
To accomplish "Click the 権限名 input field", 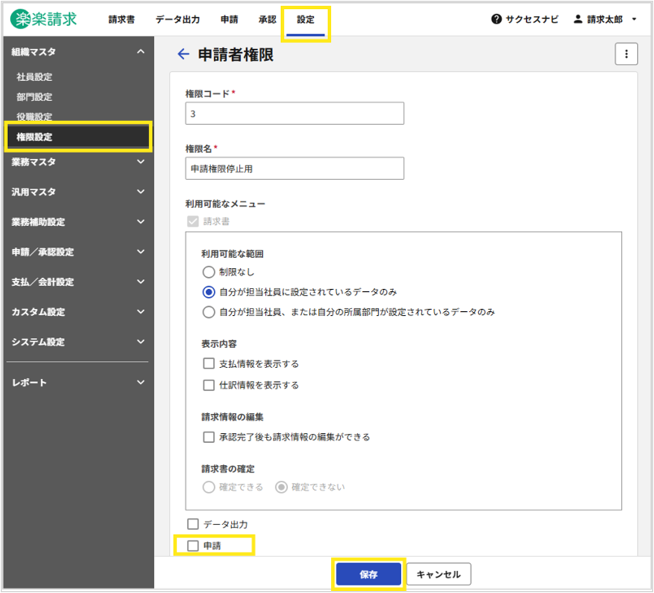I will point(294,168).
